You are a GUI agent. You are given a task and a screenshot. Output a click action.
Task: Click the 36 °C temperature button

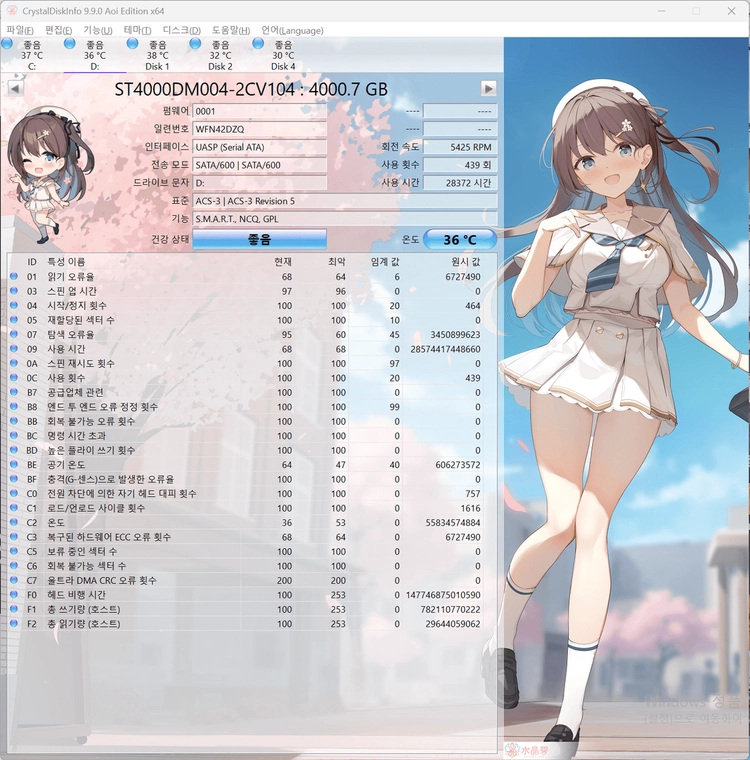point(460,239)
